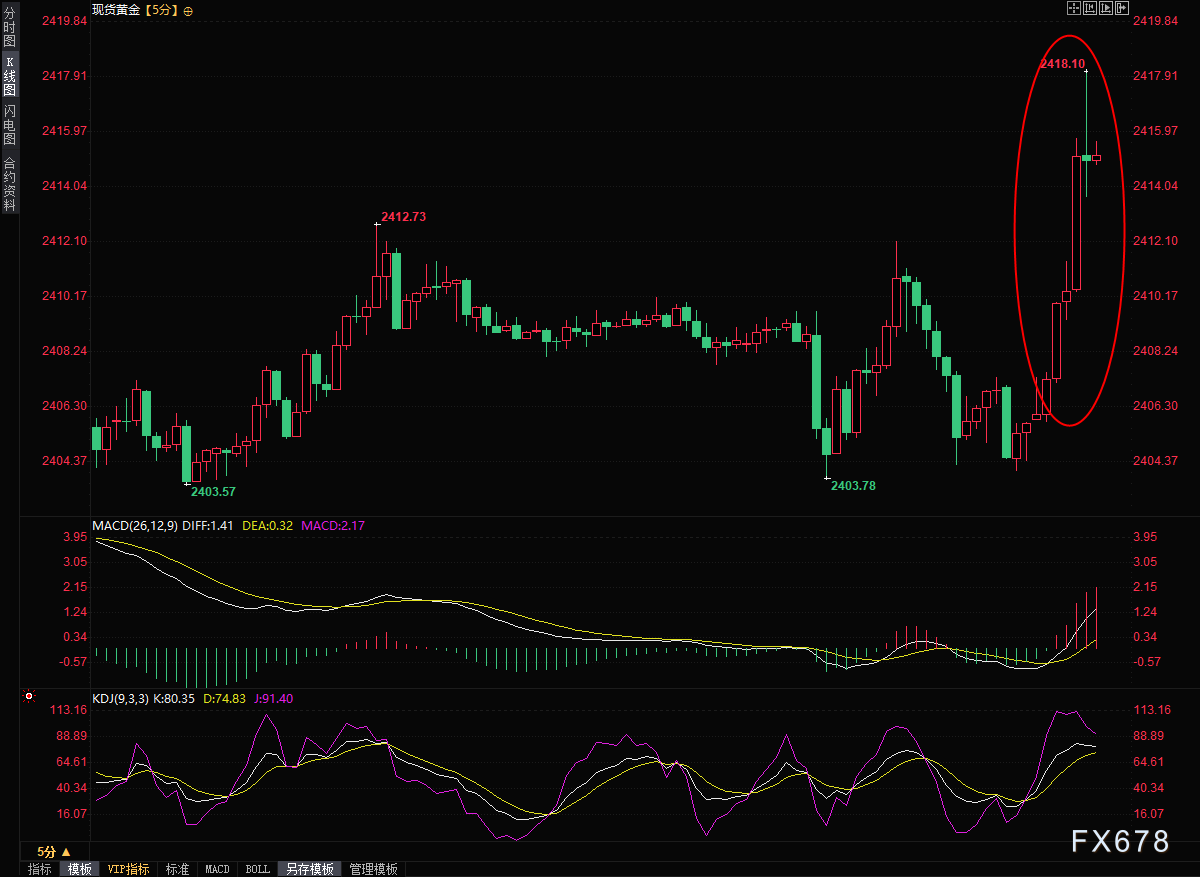Click the chart playback arrow icon
Viewport: 1200px width, 877px height.
(1106, 8)
